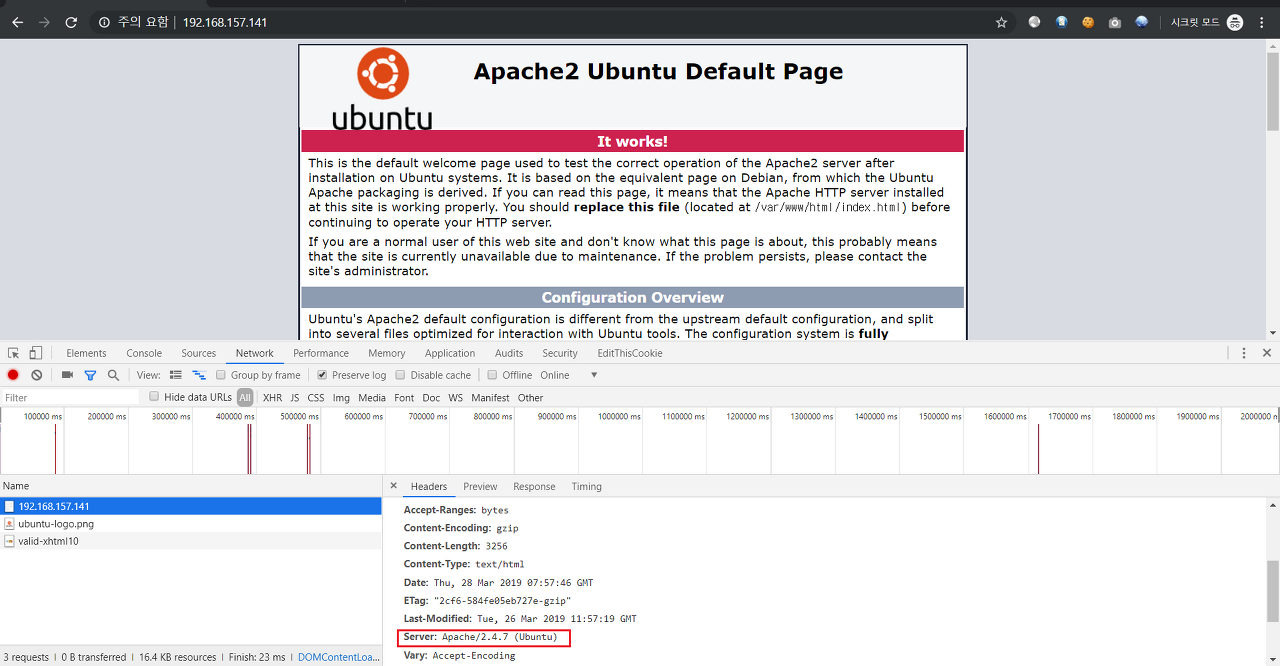Click the address bar URL
Image resolution: width=1280 pixels, height=666 pixels.
click(224, 22)
